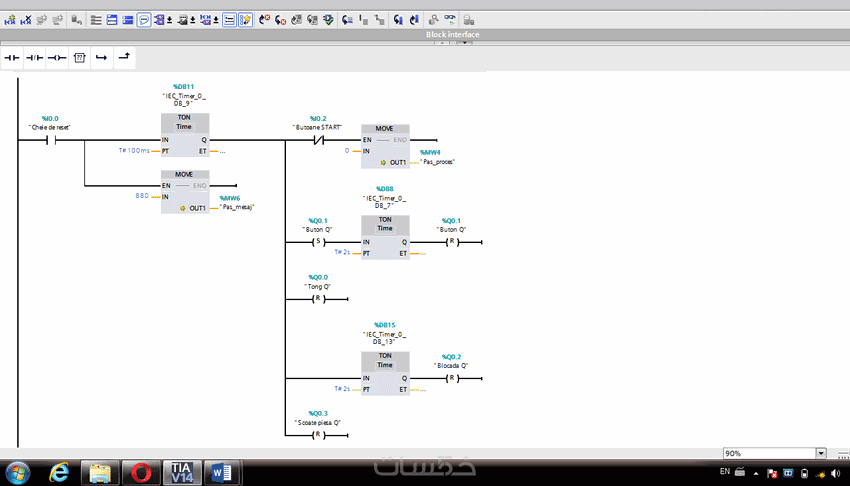This screenshot has height=486, width=850.
Task: Select the "Buton Q" set coil
Action: click(318, 242)
